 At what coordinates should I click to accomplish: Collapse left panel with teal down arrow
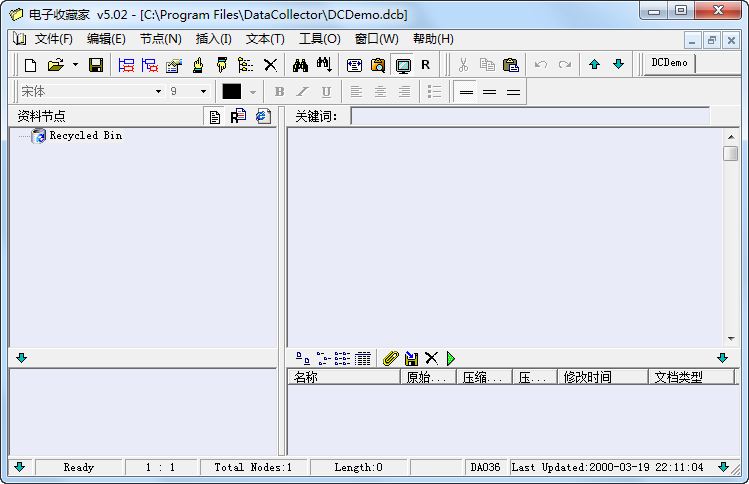(x=21, y=358)
